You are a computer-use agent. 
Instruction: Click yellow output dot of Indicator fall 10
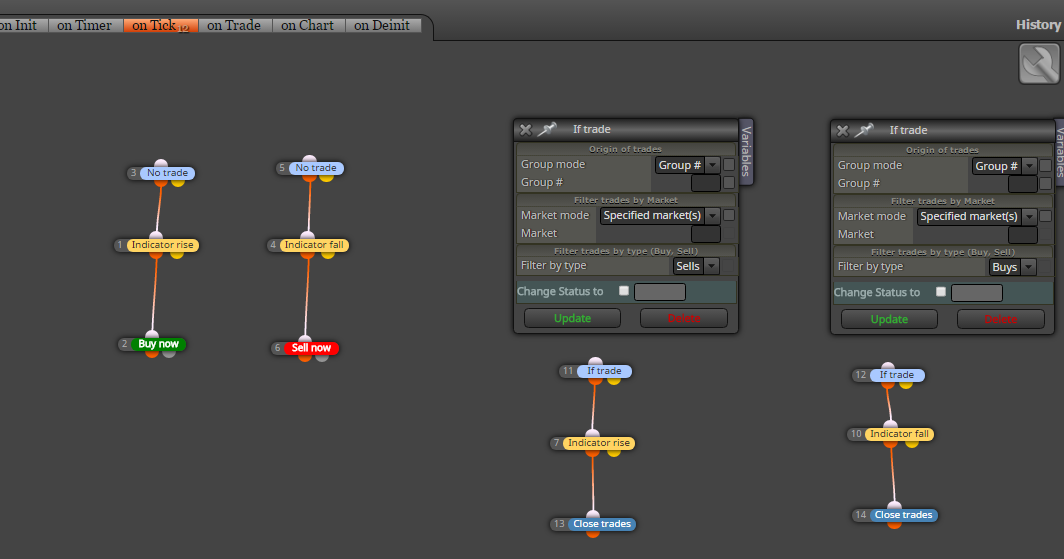click(911, 443)
